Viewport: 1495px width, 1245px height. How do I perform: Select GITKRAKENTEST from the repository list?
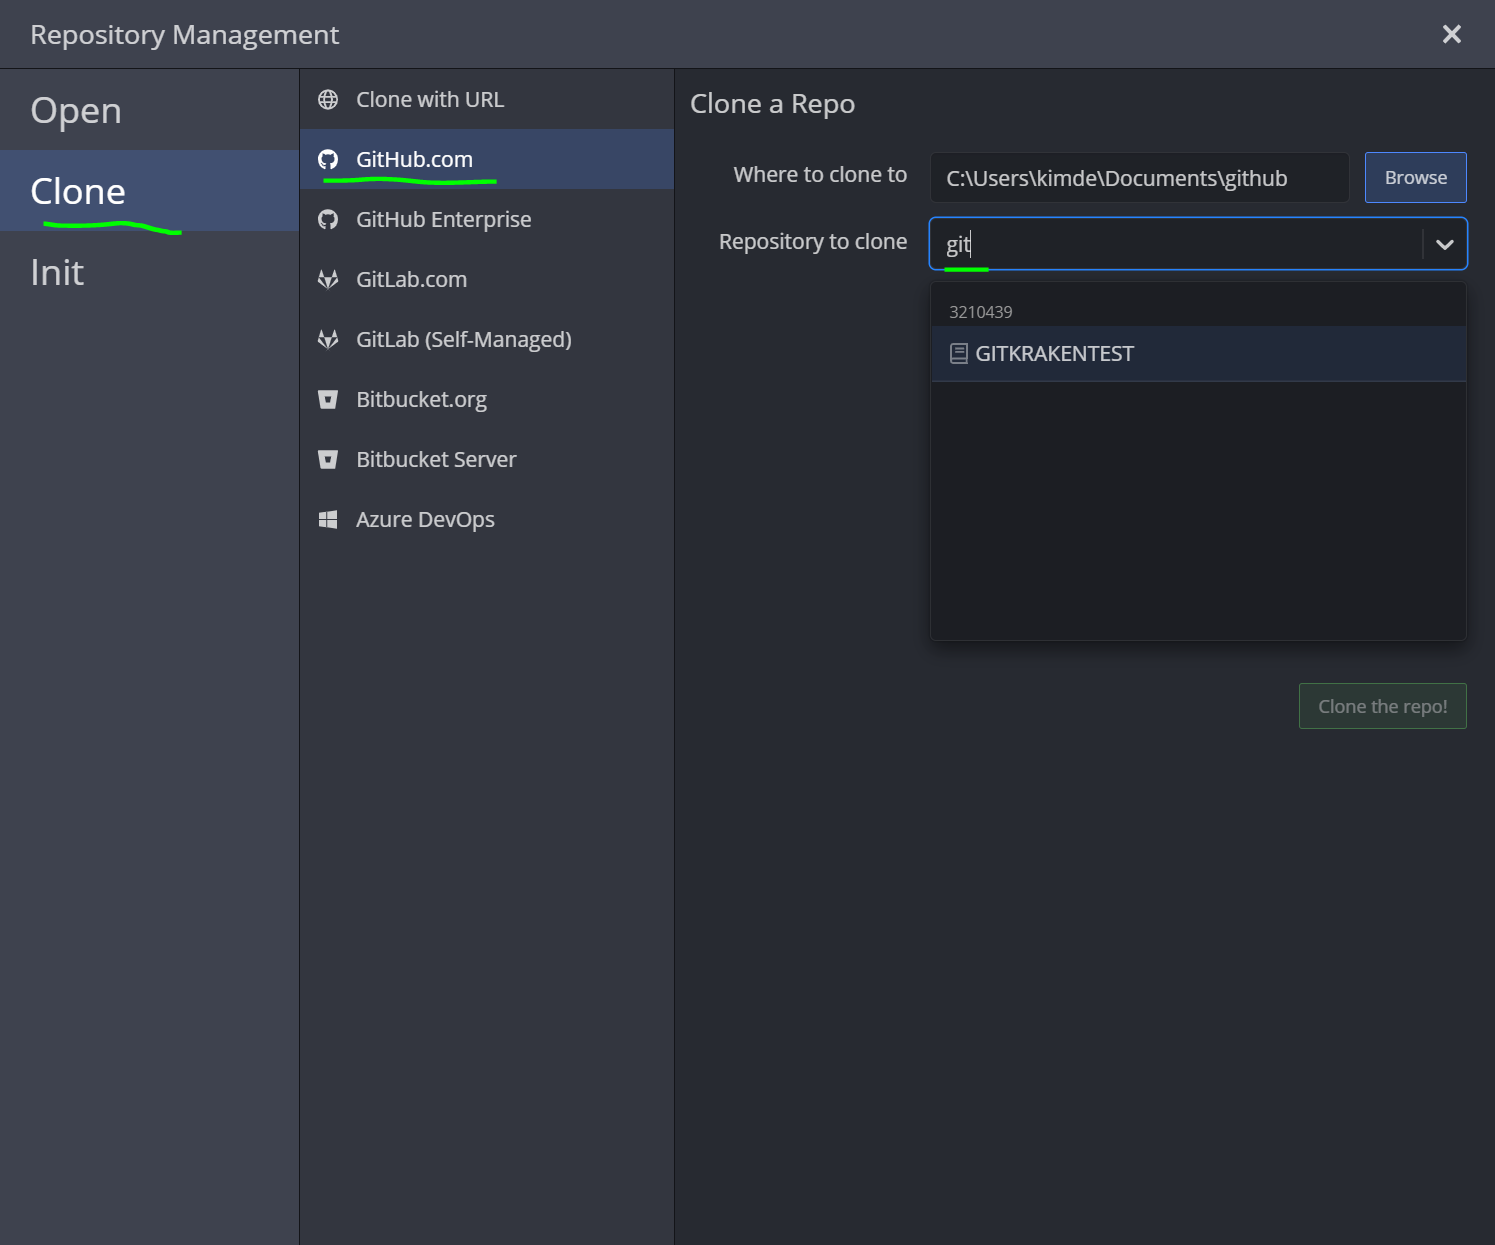tap(1199, 354)
